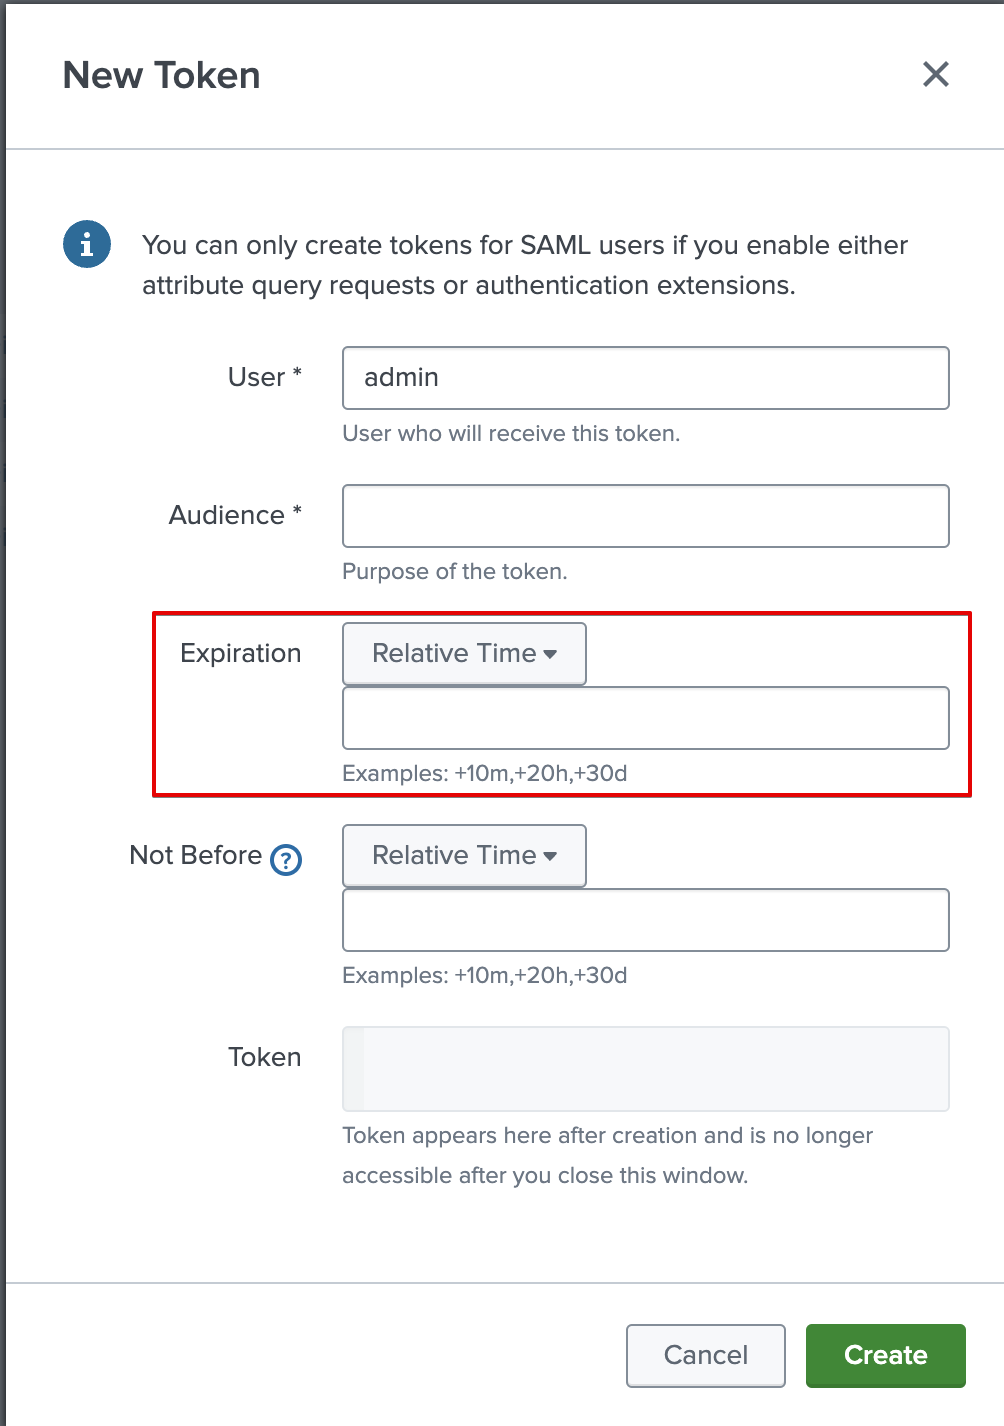Click Cancel to dismiss the dialog
The height and width of the screenshot is (1426, 1004).
pos(705,1355)
